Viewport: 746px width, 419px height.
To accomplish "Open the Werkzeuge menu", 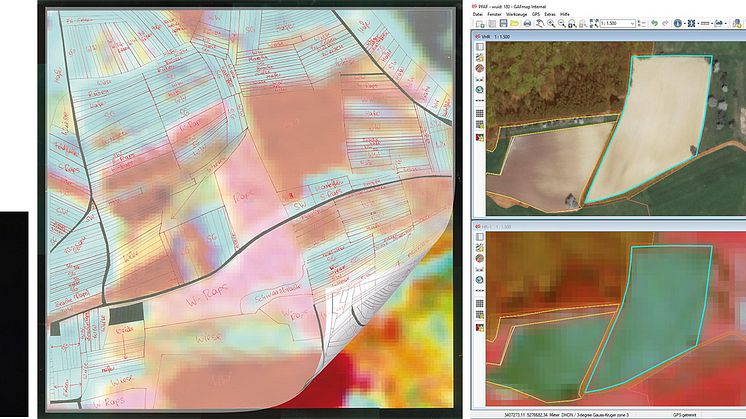I will click(516, 14).
